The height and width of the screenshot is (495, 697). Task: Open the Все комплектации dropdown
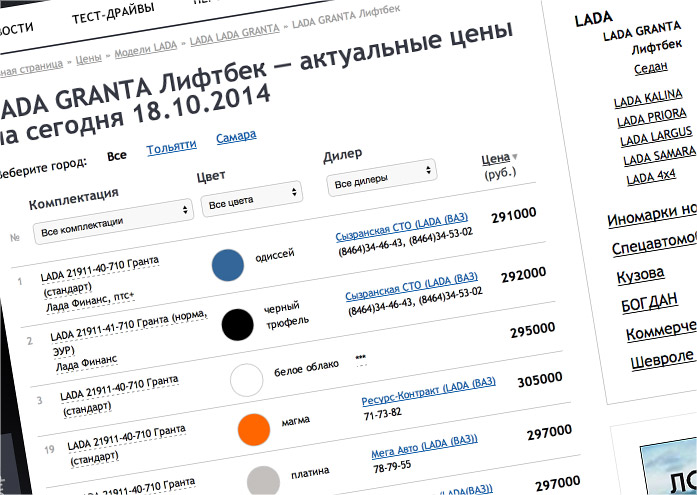[113, 221]
